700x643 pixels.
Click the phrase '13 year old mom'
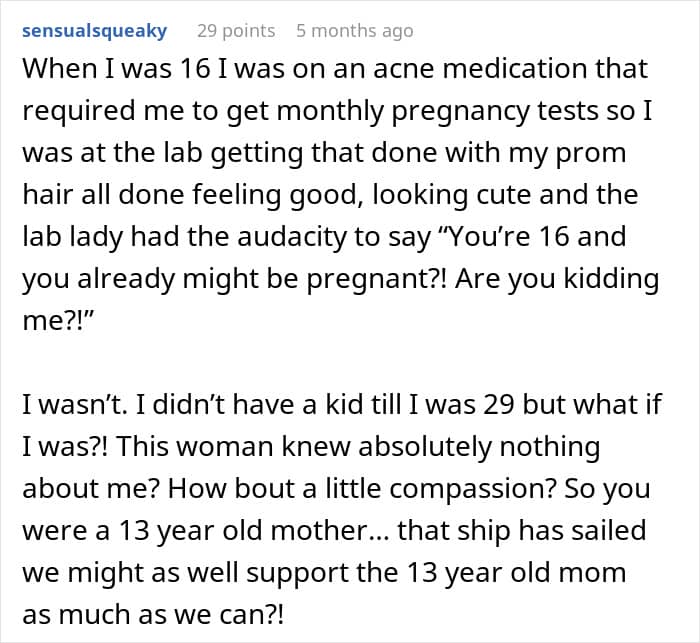pos(517,572)
